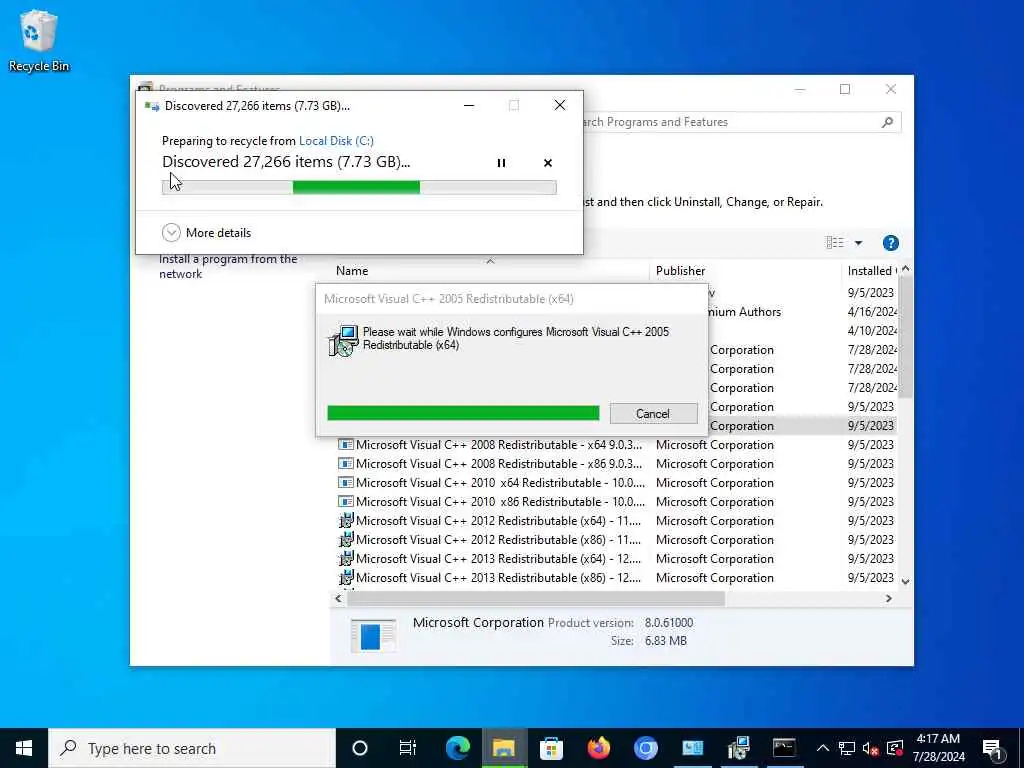The height and width of the screenshot is (768, 1024).
Task: Sort by the Installed On column header
Action: pyautogui.click(x=871, y=270)
